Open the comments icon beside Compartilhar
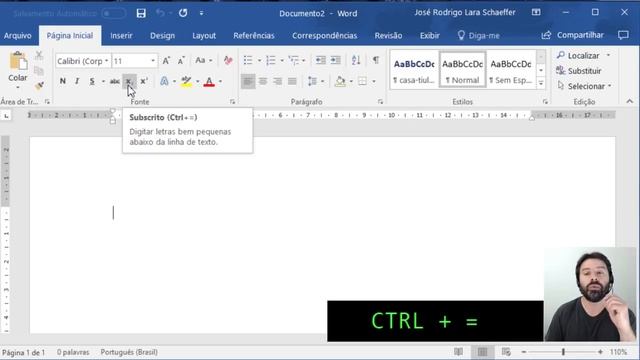 (623, 35)
